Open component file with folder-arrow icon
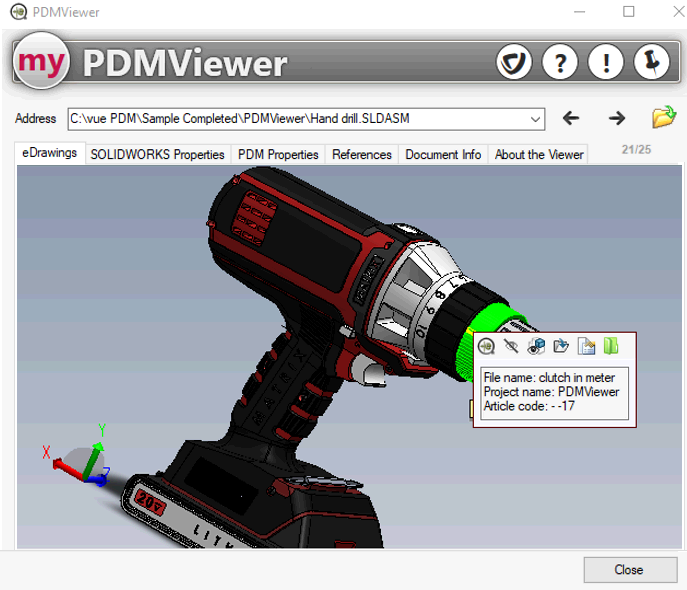Viewport: 687px width, 590px height. click(x=561, y=347)
